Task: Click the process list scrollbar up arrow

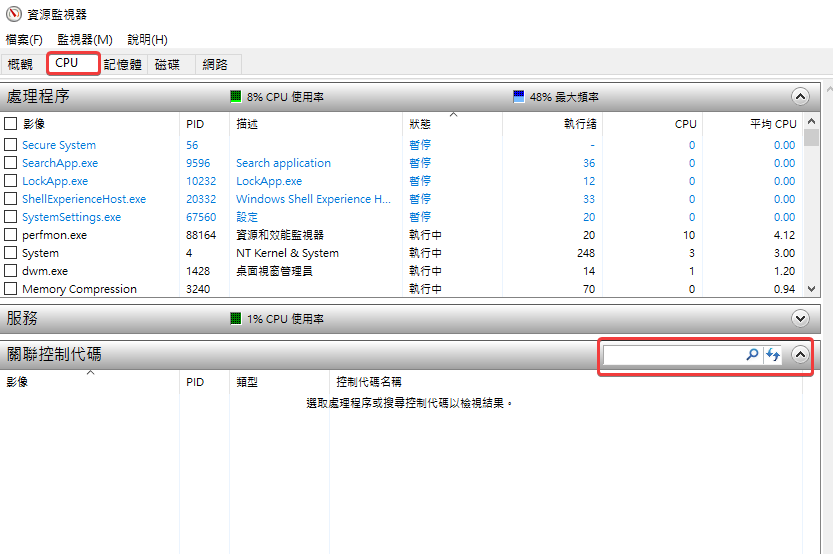Action: 811,122
